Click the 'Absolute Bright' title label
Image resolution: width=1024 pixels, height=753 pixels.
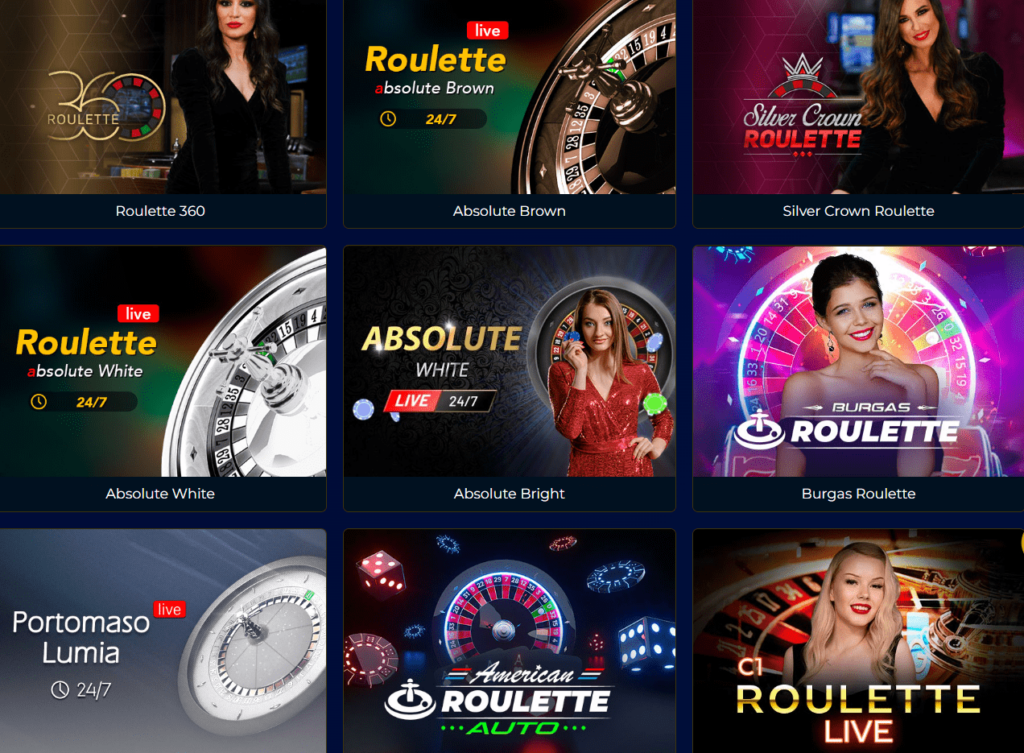point(509,494)
